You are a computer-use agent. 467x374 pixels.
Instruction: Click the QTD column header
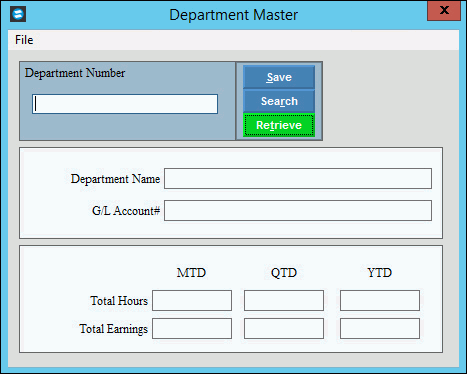284,273
